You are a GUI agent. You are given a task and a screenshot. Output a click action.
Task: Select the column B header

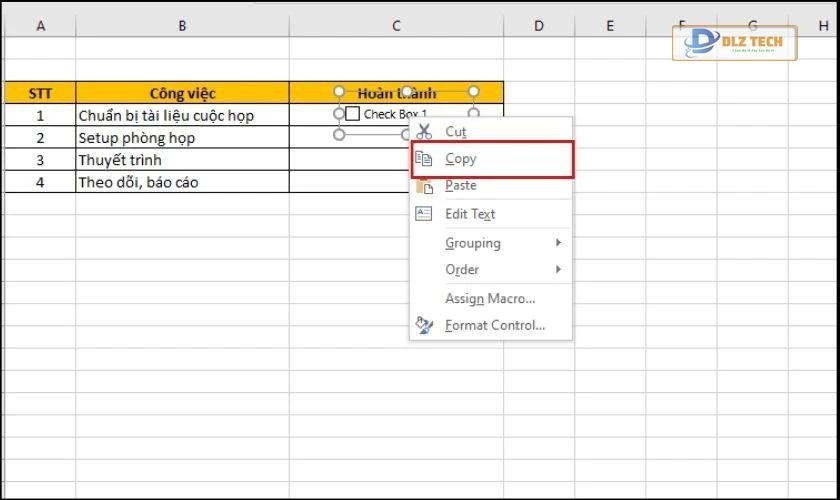point(182,26)
